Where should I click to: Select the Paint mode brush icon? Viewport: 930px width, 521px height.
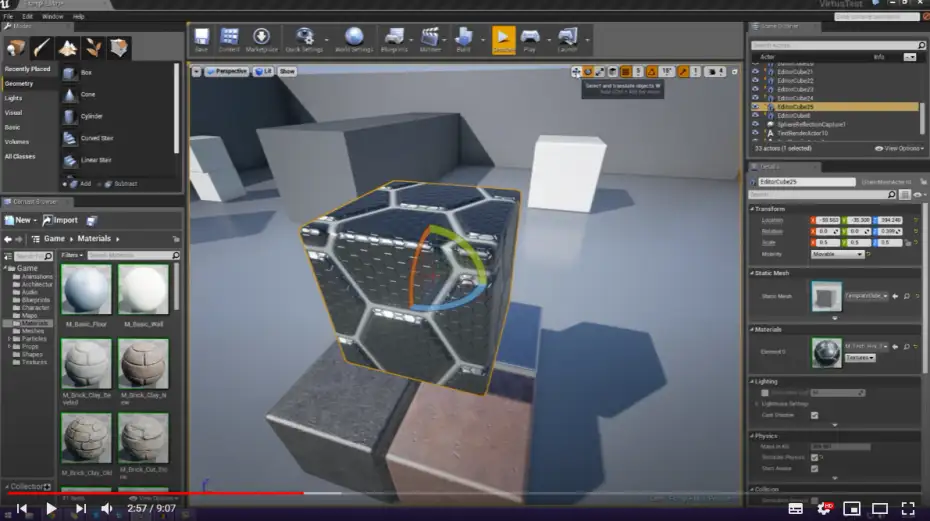42,47
